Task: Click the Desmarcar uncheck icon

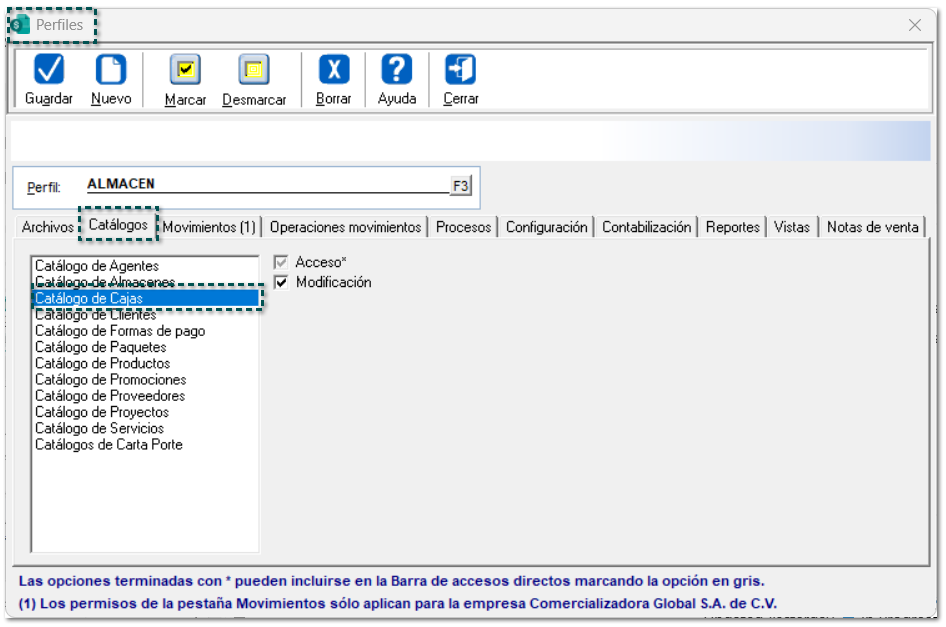Action: coord(254,70)
